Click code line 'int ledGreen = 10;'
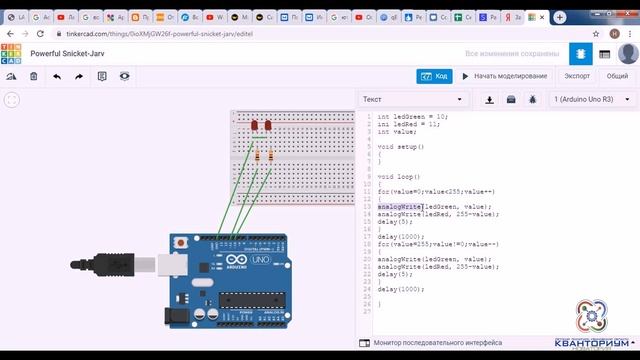Image resolution: width=640 pixels, height=360 pixels. tap(412, 117)
